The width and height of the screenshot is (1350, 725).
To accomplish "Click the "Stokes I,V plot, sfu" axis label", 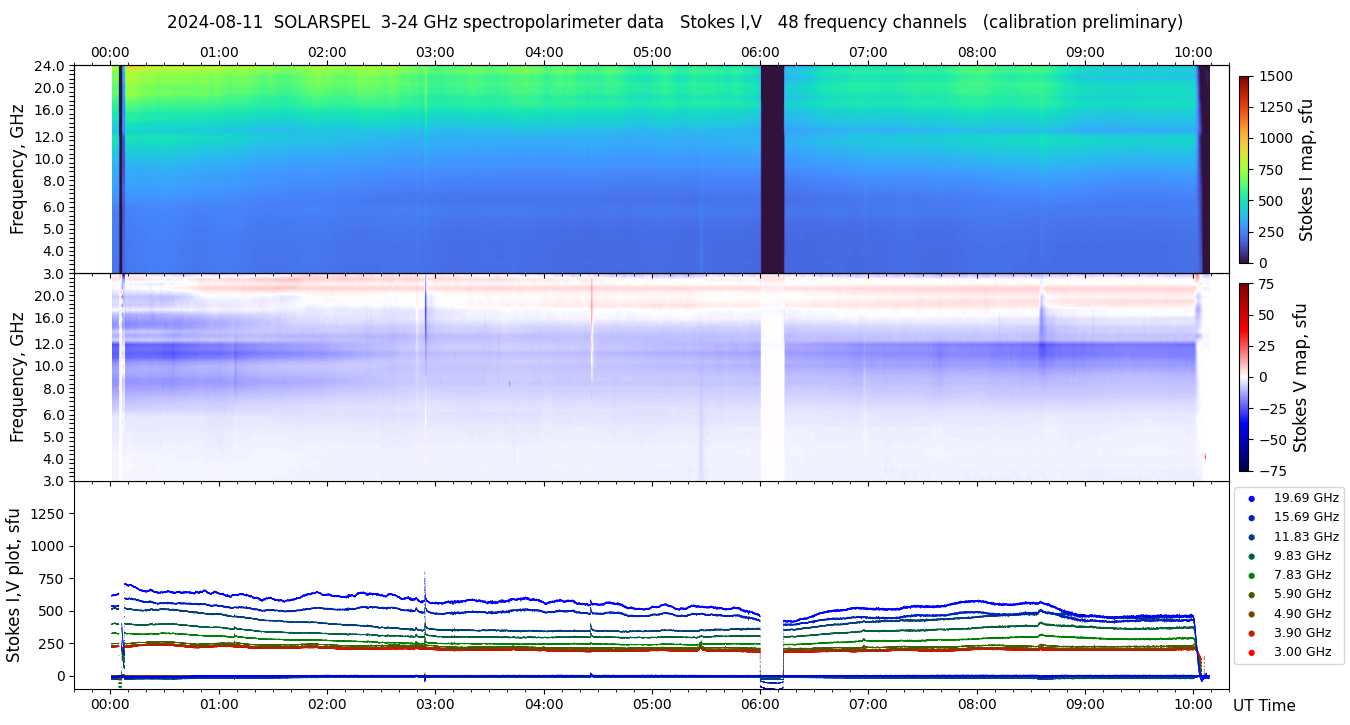I will pos(14,585).
